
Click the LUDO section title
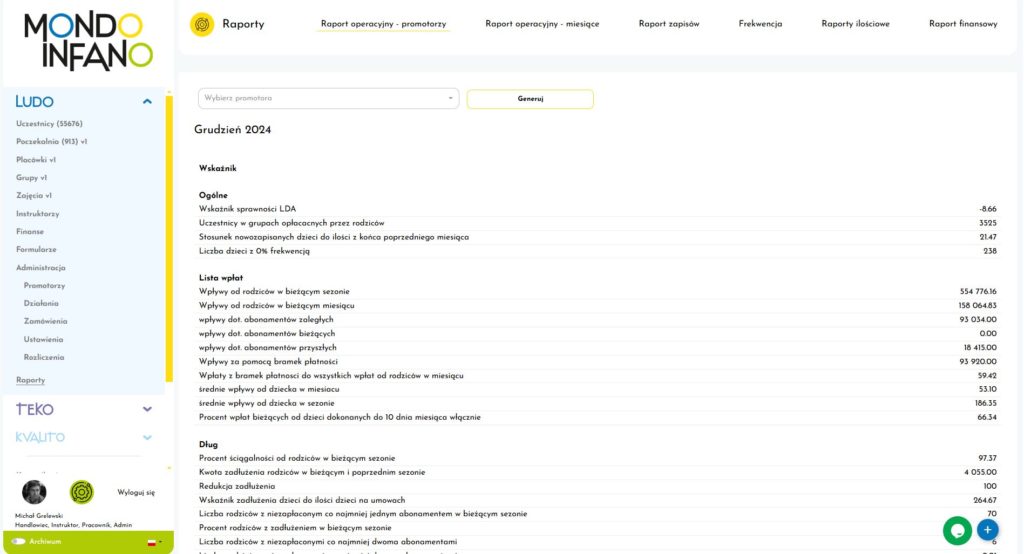pos(35,102)
